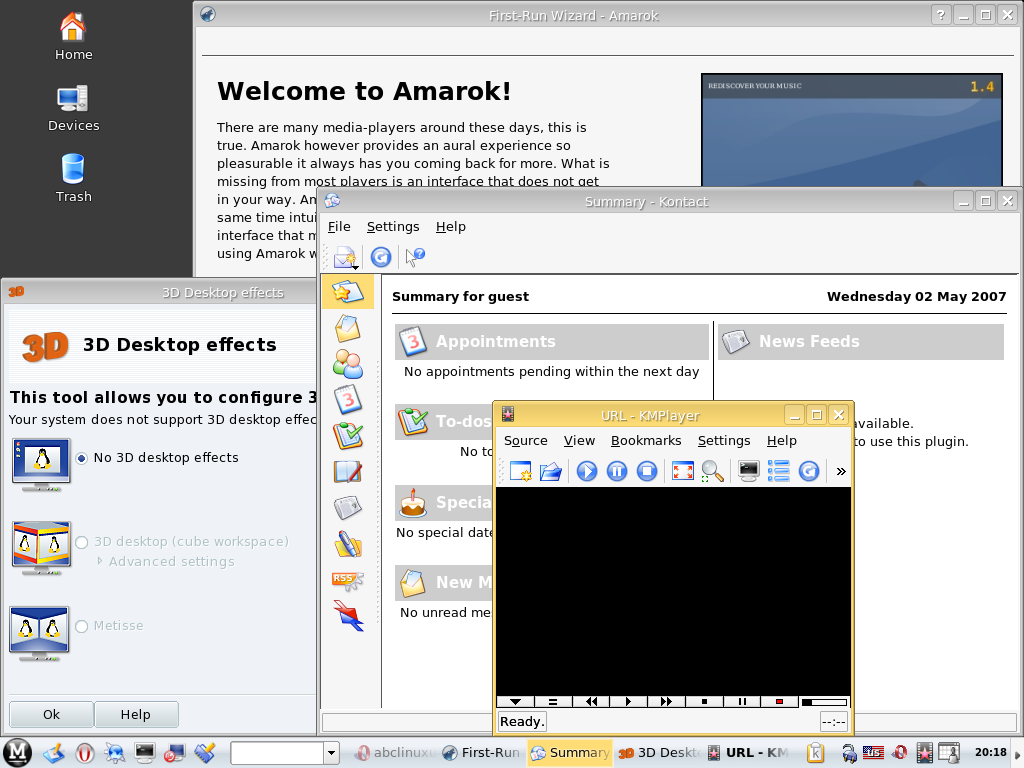This screenshot has height=768, width=1024.
Task: Open KMPlayer Settings menu
Action: point(724,441)
